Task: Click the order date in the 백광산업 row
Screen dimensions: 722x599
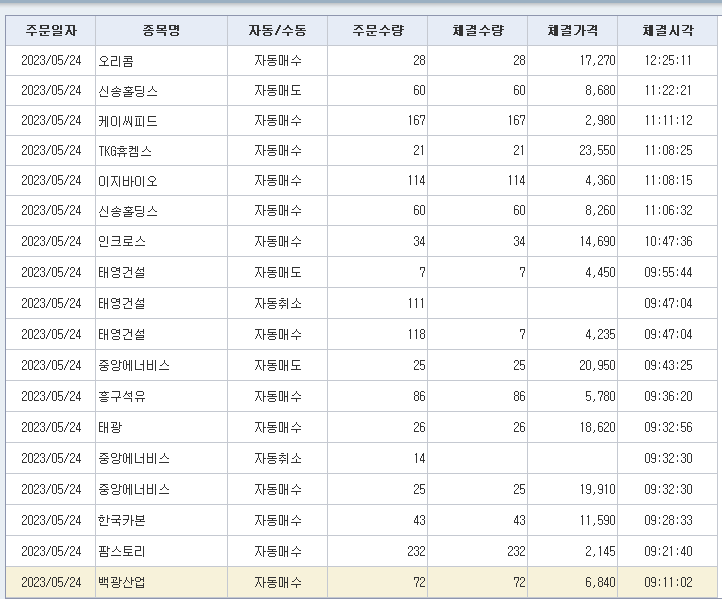Action: tap(51, 582)
